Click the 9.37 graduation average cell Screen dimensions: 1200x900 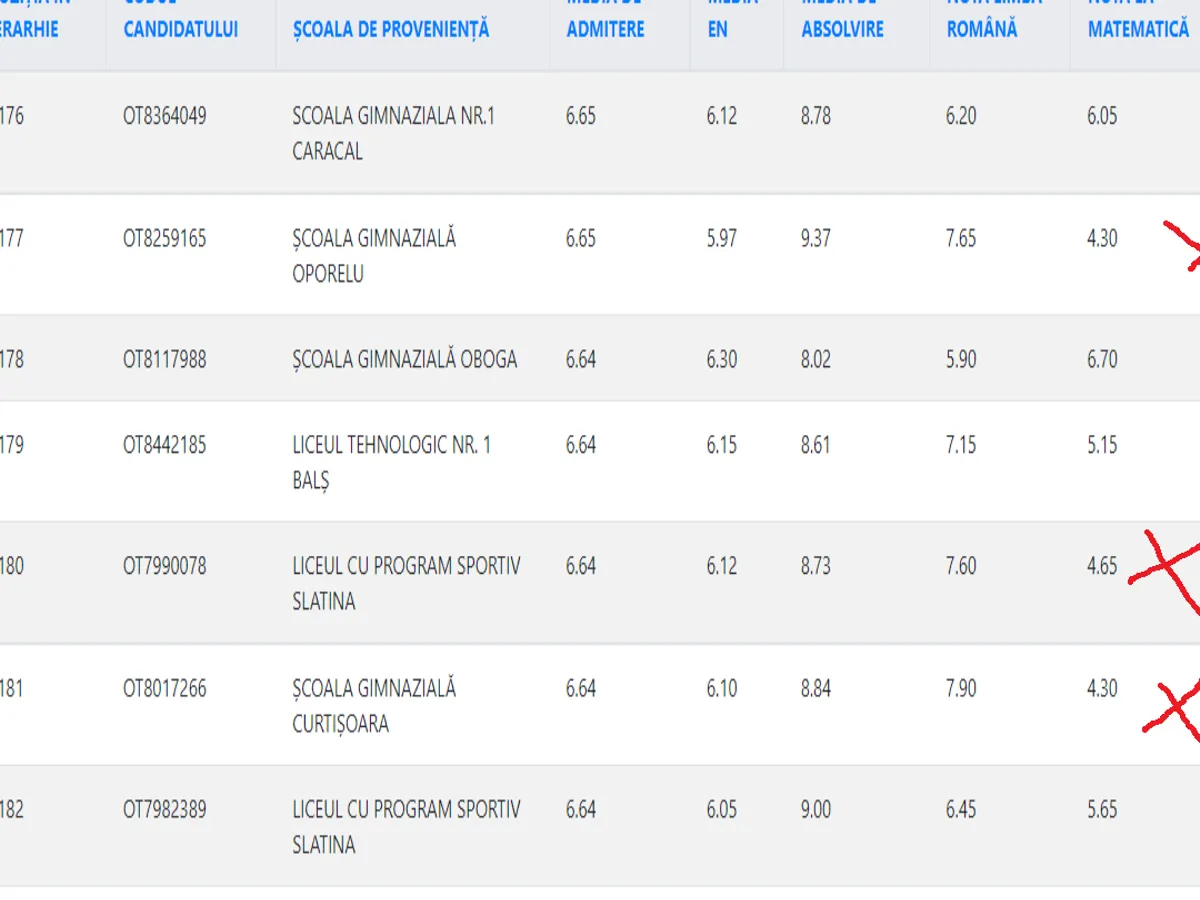click(x=816, y=239)
